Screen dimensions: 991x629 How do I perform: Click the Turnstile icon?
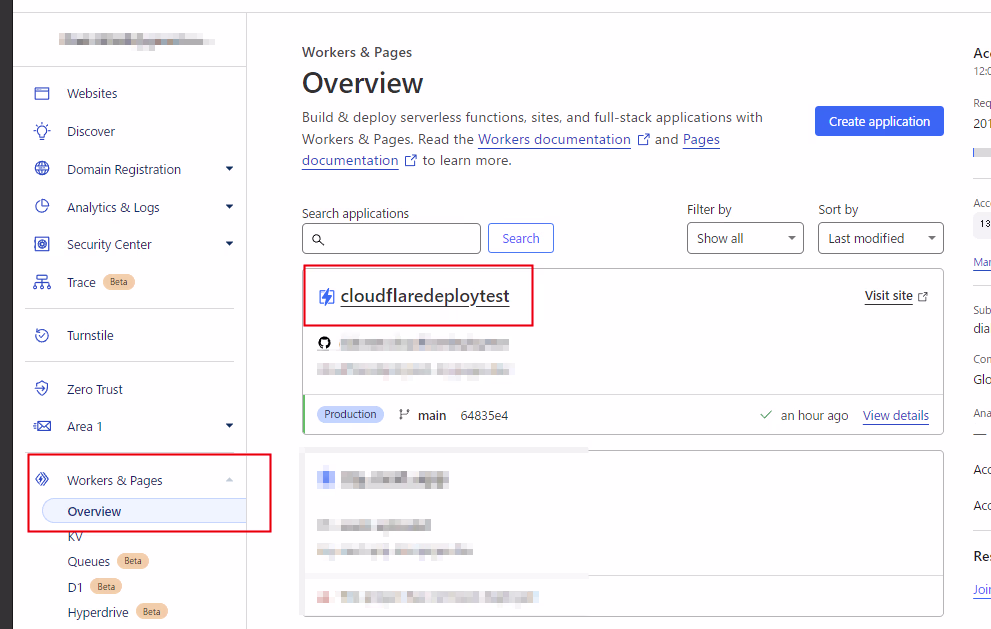click(x=42, y=335)
